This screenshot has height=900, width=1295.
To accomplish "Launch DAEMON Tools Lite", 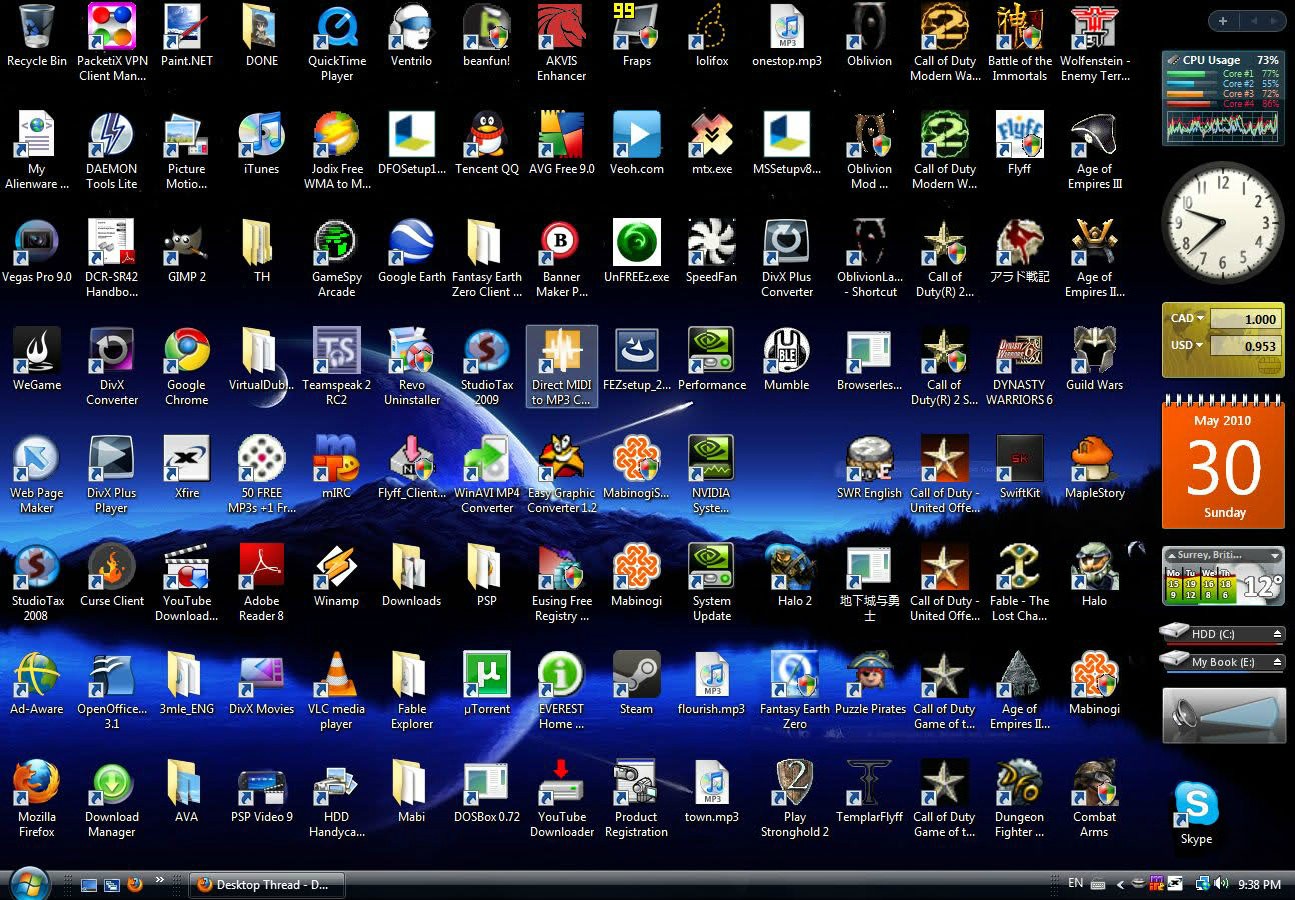I will (112, 152).
